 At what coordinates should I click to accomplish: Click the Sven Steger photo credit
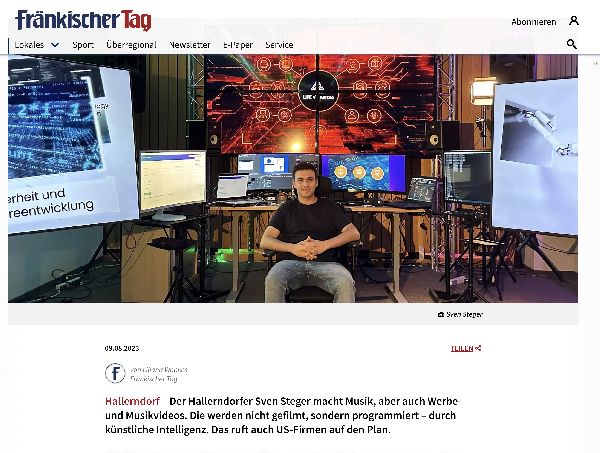[x=464, y=314]
